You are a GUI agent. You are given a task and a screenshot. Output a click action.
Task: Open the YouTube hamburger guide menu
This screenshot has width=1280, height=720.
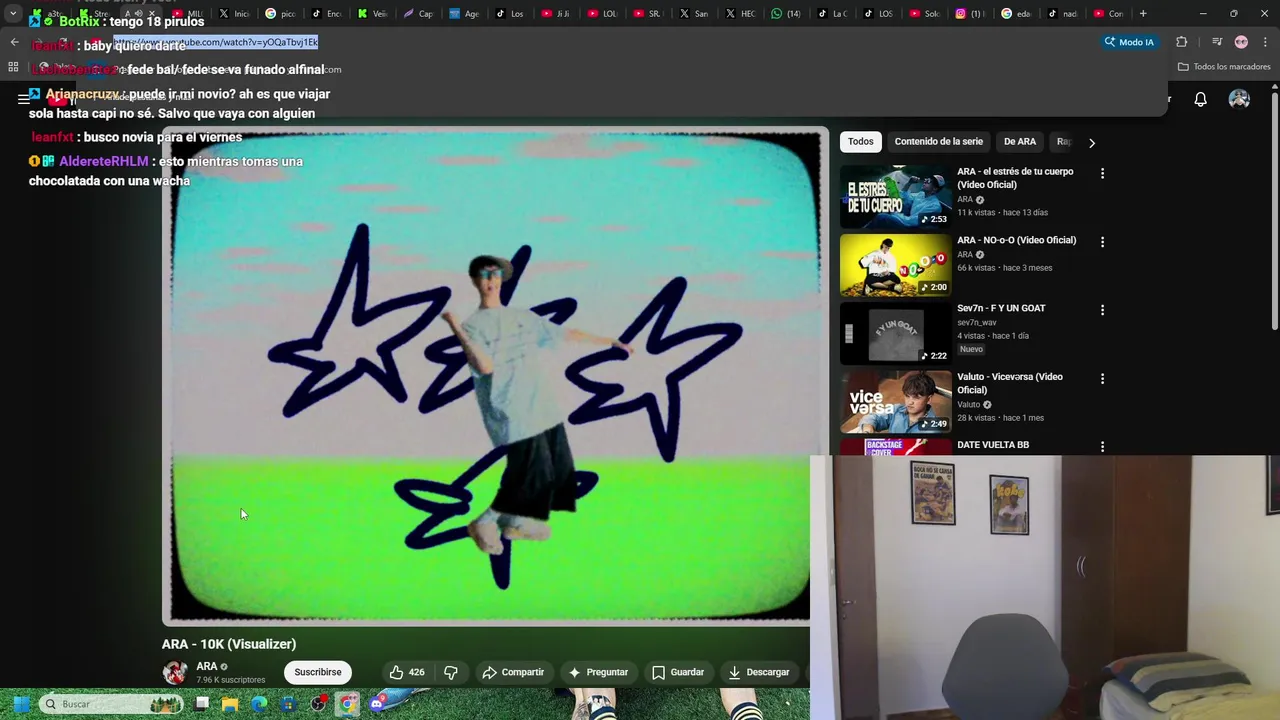point(23,99)
